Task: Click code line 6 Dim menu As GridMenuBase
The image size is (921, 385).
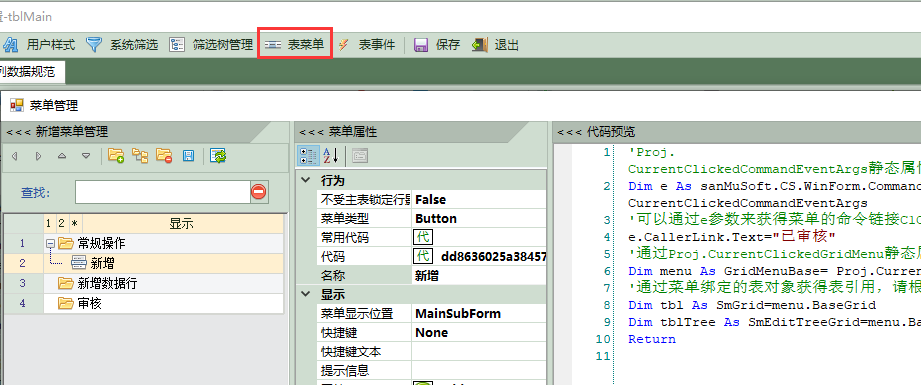Action: click(774, 271)
